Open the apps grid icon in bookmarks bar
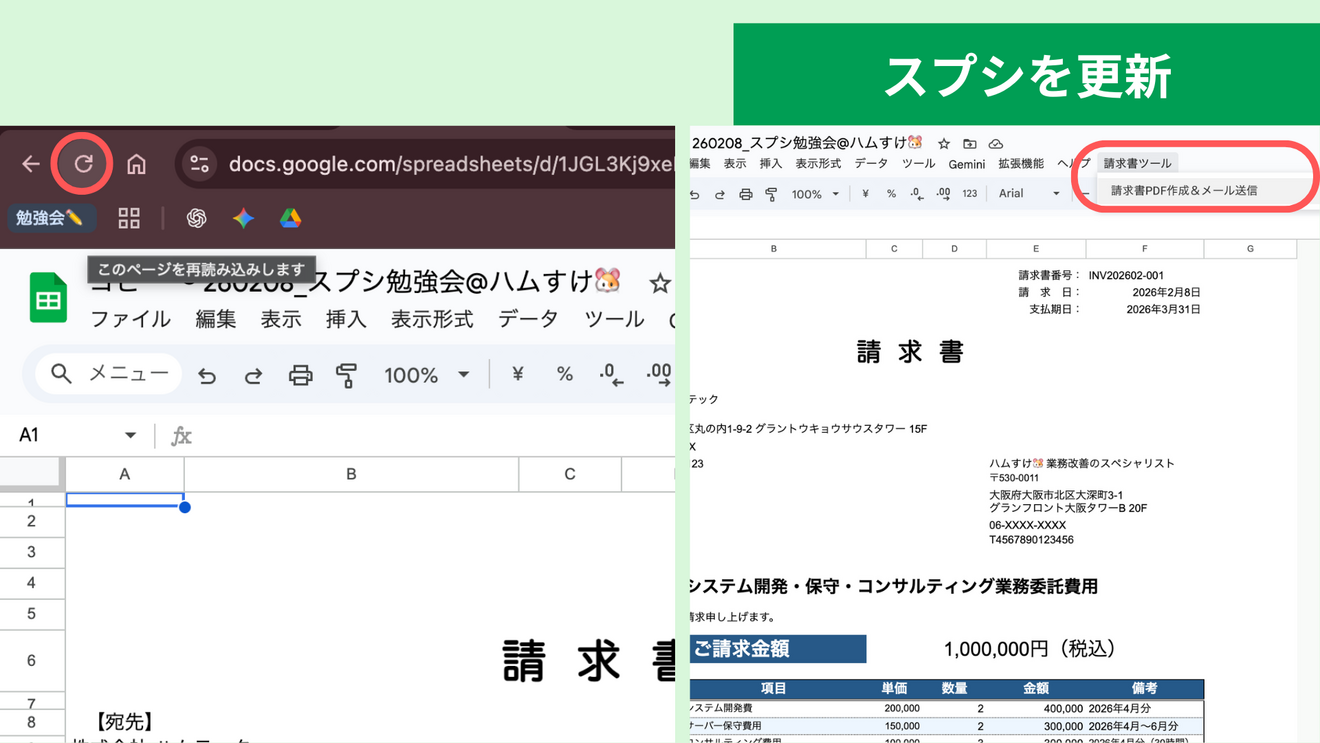The width and height of the screenshot is (1320, 743). (129, 218)
